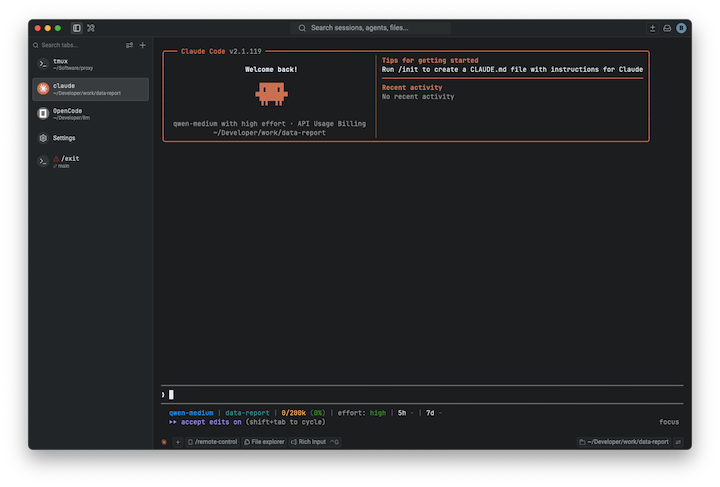Screen dimensions: 720x487
Task: Click the Welcome back! text
Action: click(271, 70)
